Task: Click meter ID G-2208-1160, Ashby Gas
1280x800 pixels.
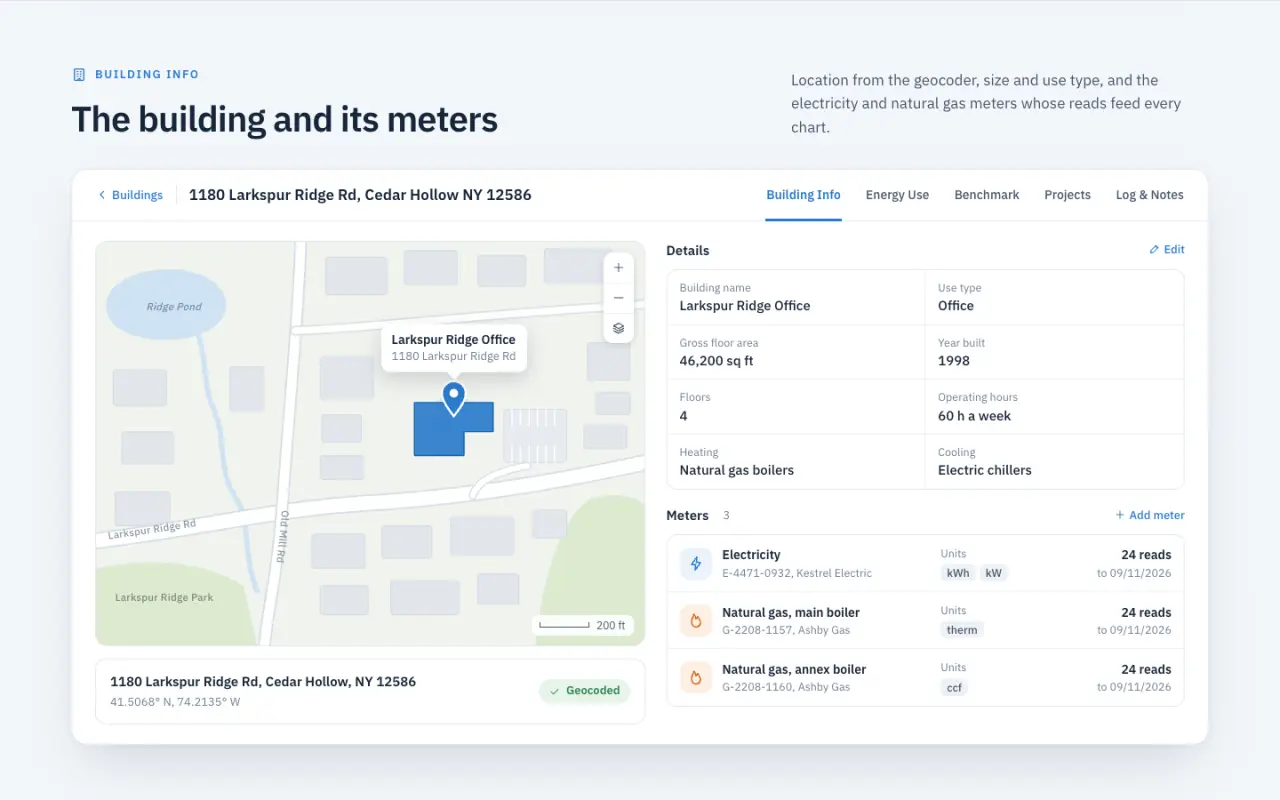Action: click(786, 687)
